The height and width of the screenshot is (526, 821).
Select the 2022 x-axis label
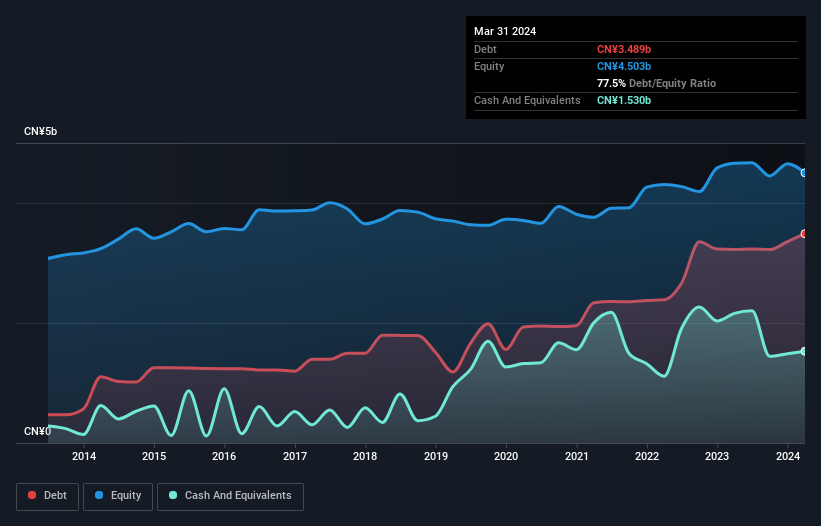[647, 456]
